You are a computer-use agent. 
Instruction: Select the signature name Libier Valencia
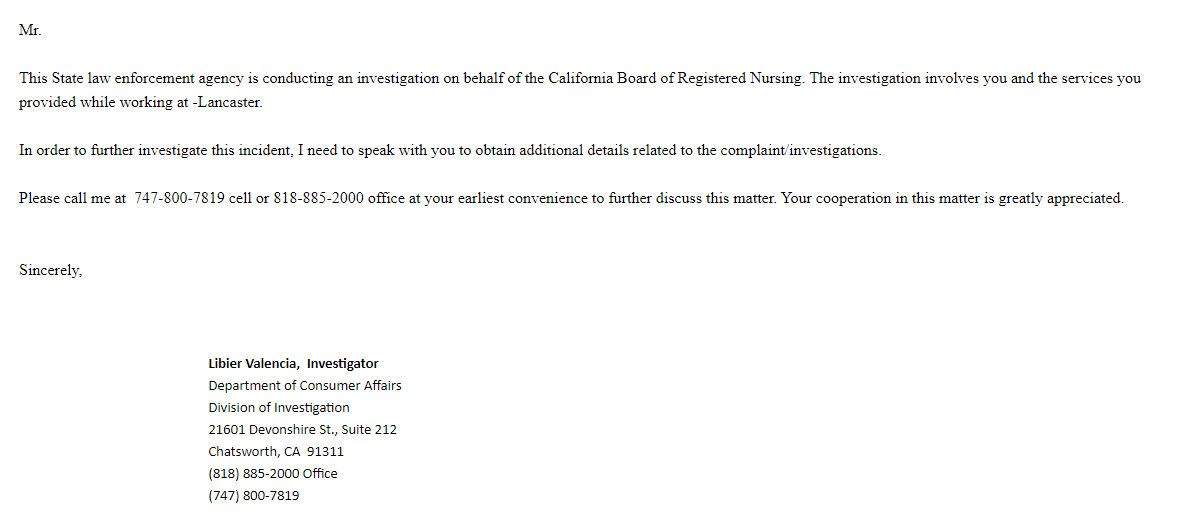point(254,364)
